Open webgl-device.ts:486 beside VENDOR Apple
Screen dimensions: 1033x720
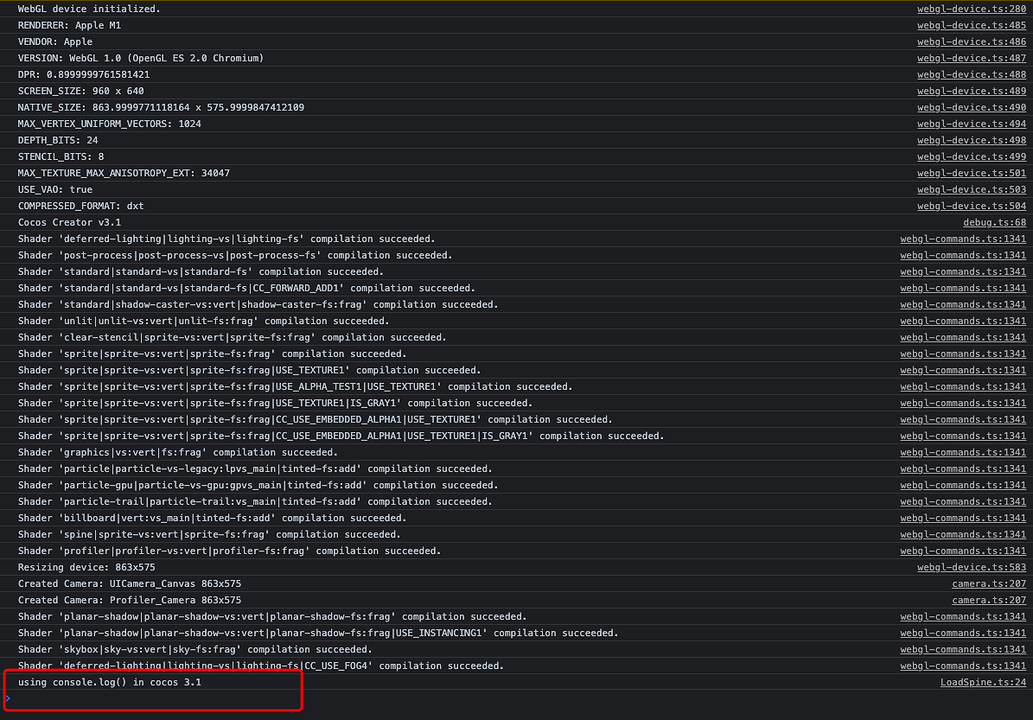click(971, 41)
